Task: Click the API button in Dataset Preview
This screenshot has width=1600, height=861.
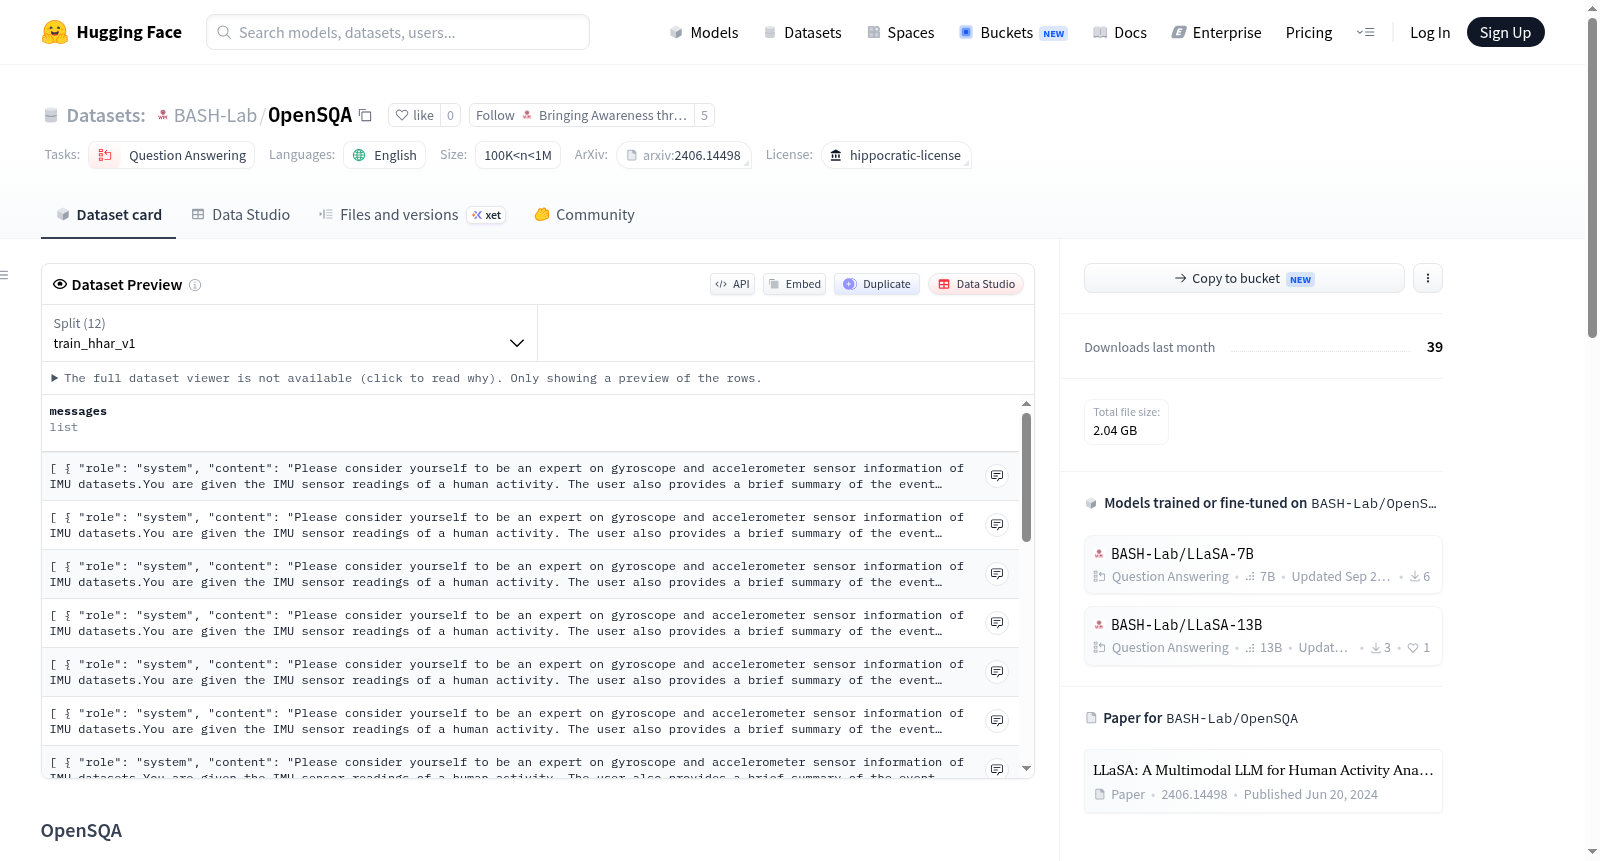Action: [732, 284]
